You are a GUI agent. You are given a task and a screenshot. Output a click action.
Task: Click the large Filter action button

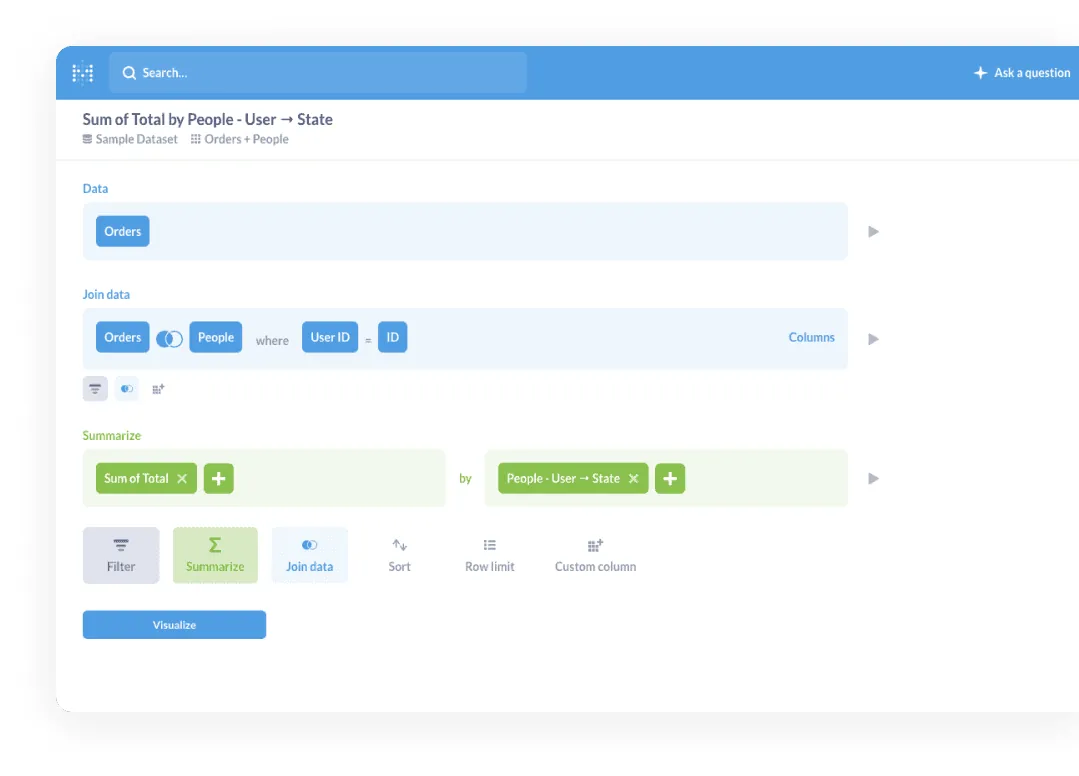tap(121, 555)
